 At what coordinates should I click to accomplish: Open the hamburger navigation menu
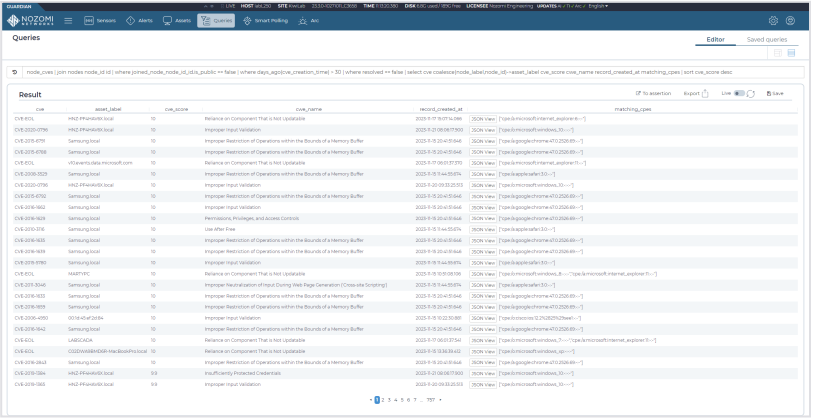click(69, 20)
